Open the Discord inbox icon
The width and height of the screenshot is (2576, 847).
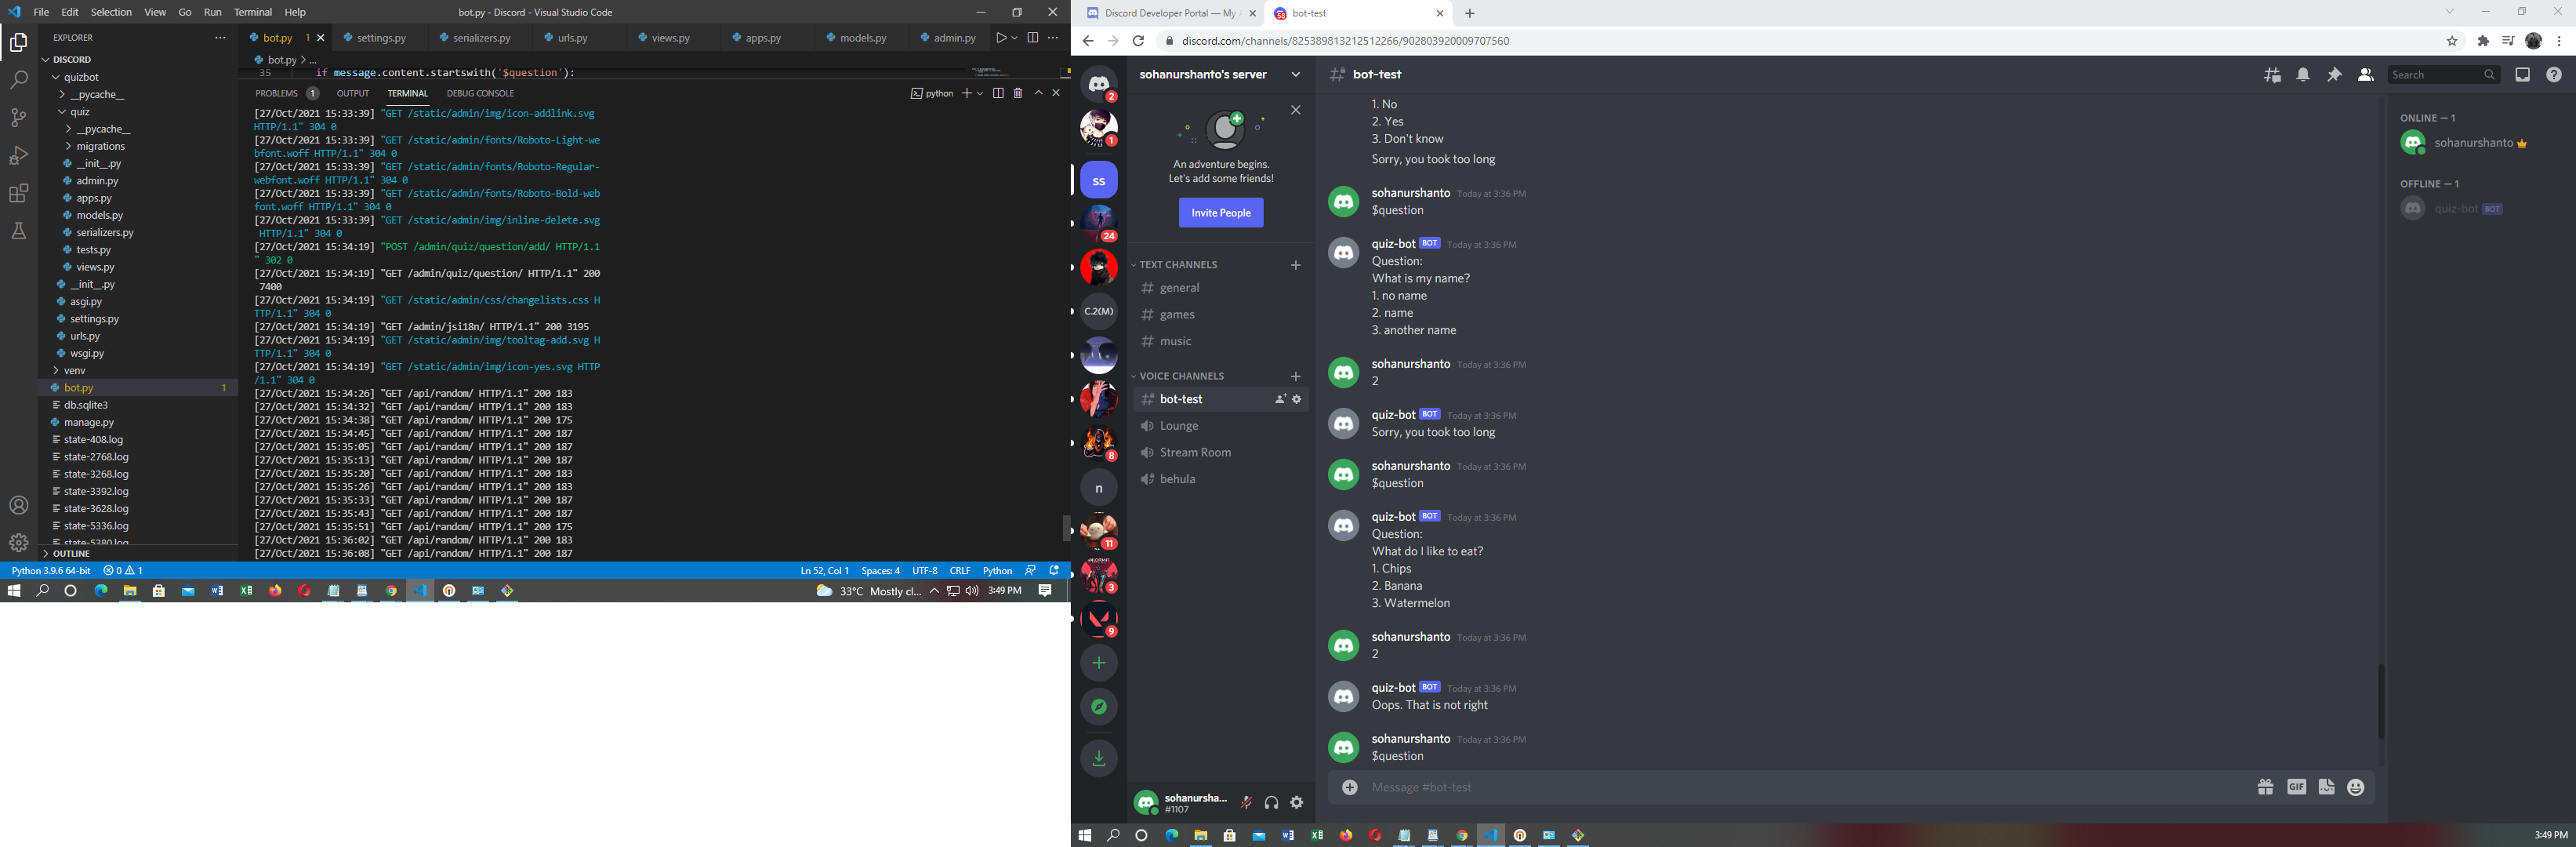pyautogui.click(x=2524, y=74)
